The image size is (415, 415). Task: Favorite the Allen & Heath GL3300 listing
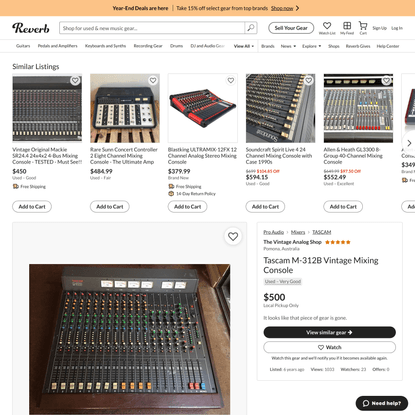[386, 80]
